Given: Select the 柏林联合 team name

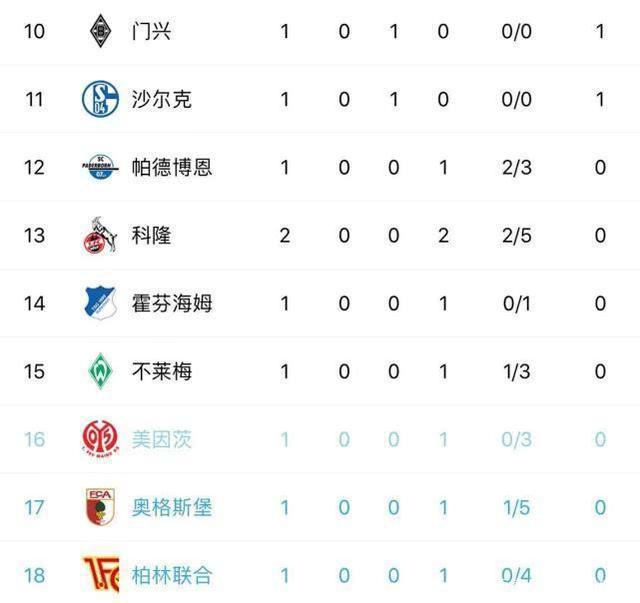Looking at the screenshot, I should [x=171, y=575].
